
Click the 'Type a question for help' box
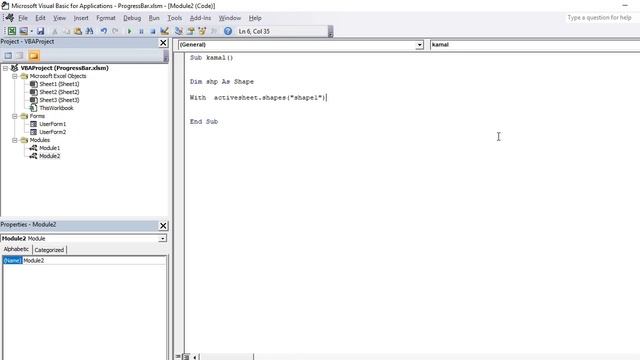[600, 18]
